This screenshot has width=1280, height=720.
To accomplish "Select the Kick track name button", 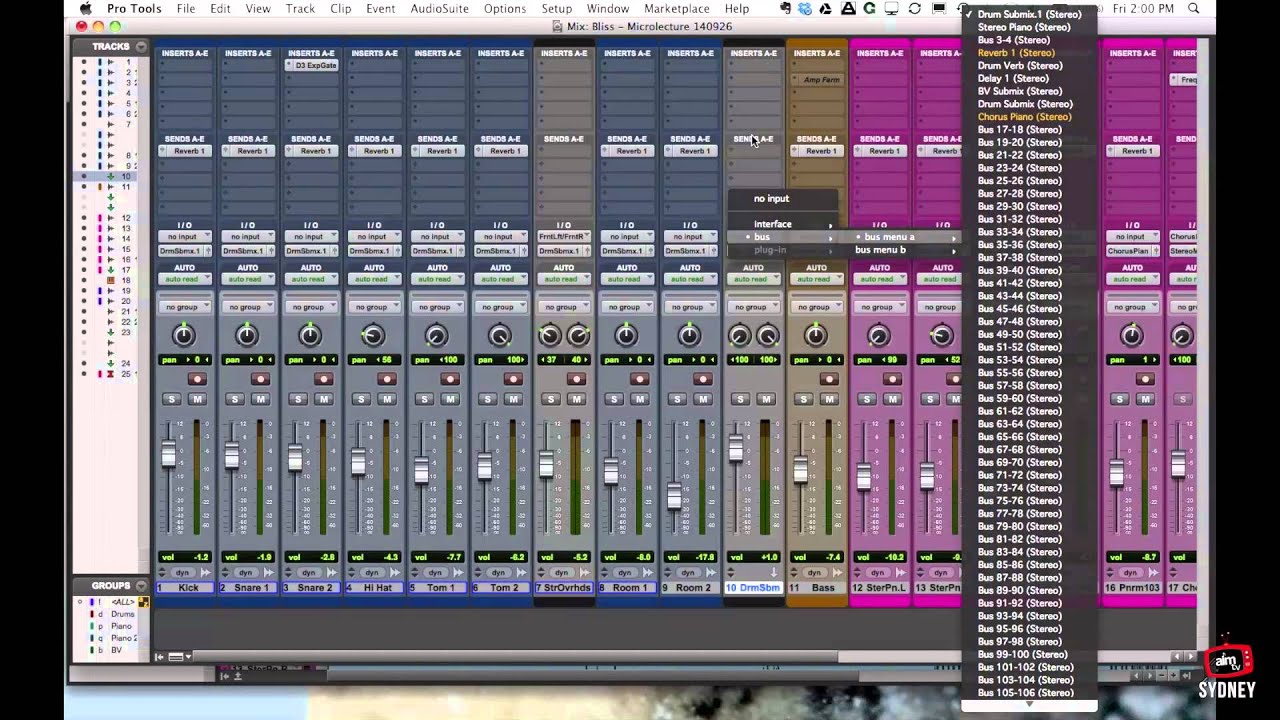I will coord(185,588).
